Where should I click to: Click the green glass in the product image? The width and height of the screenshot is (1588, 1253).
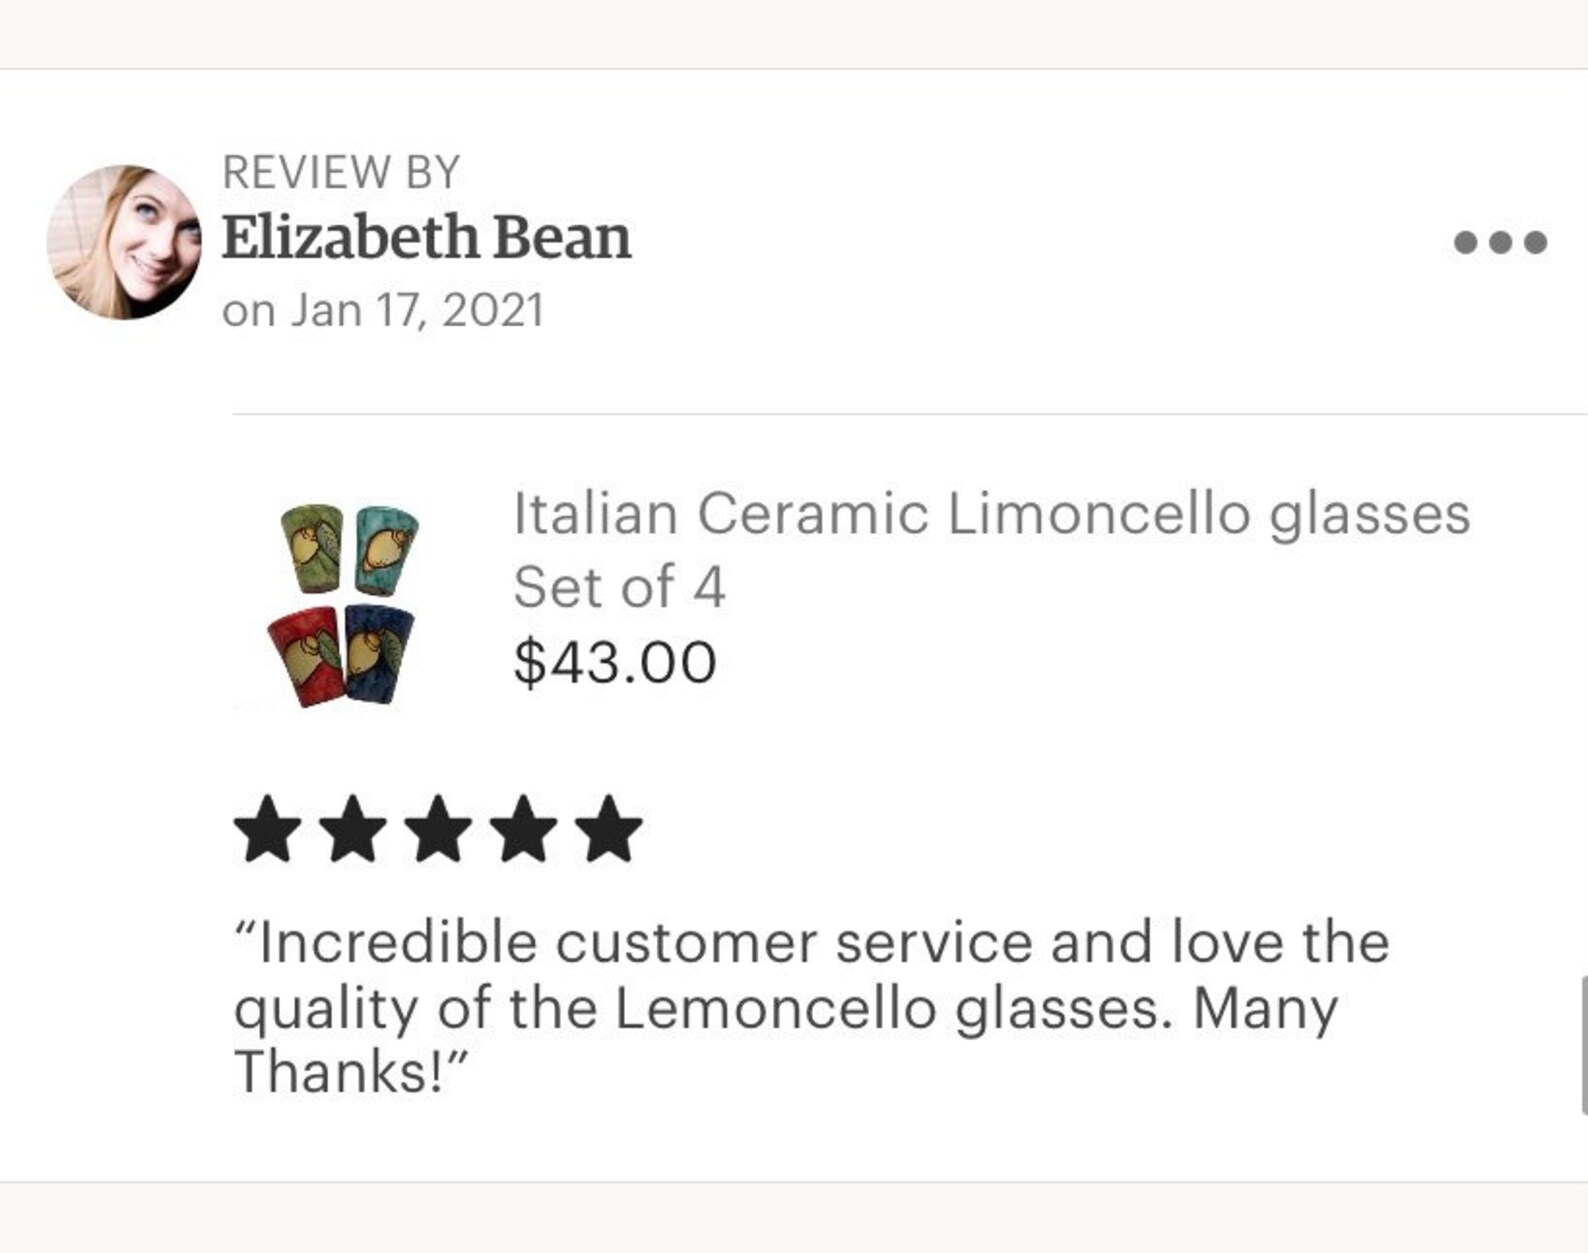click(x=313, y=548)
